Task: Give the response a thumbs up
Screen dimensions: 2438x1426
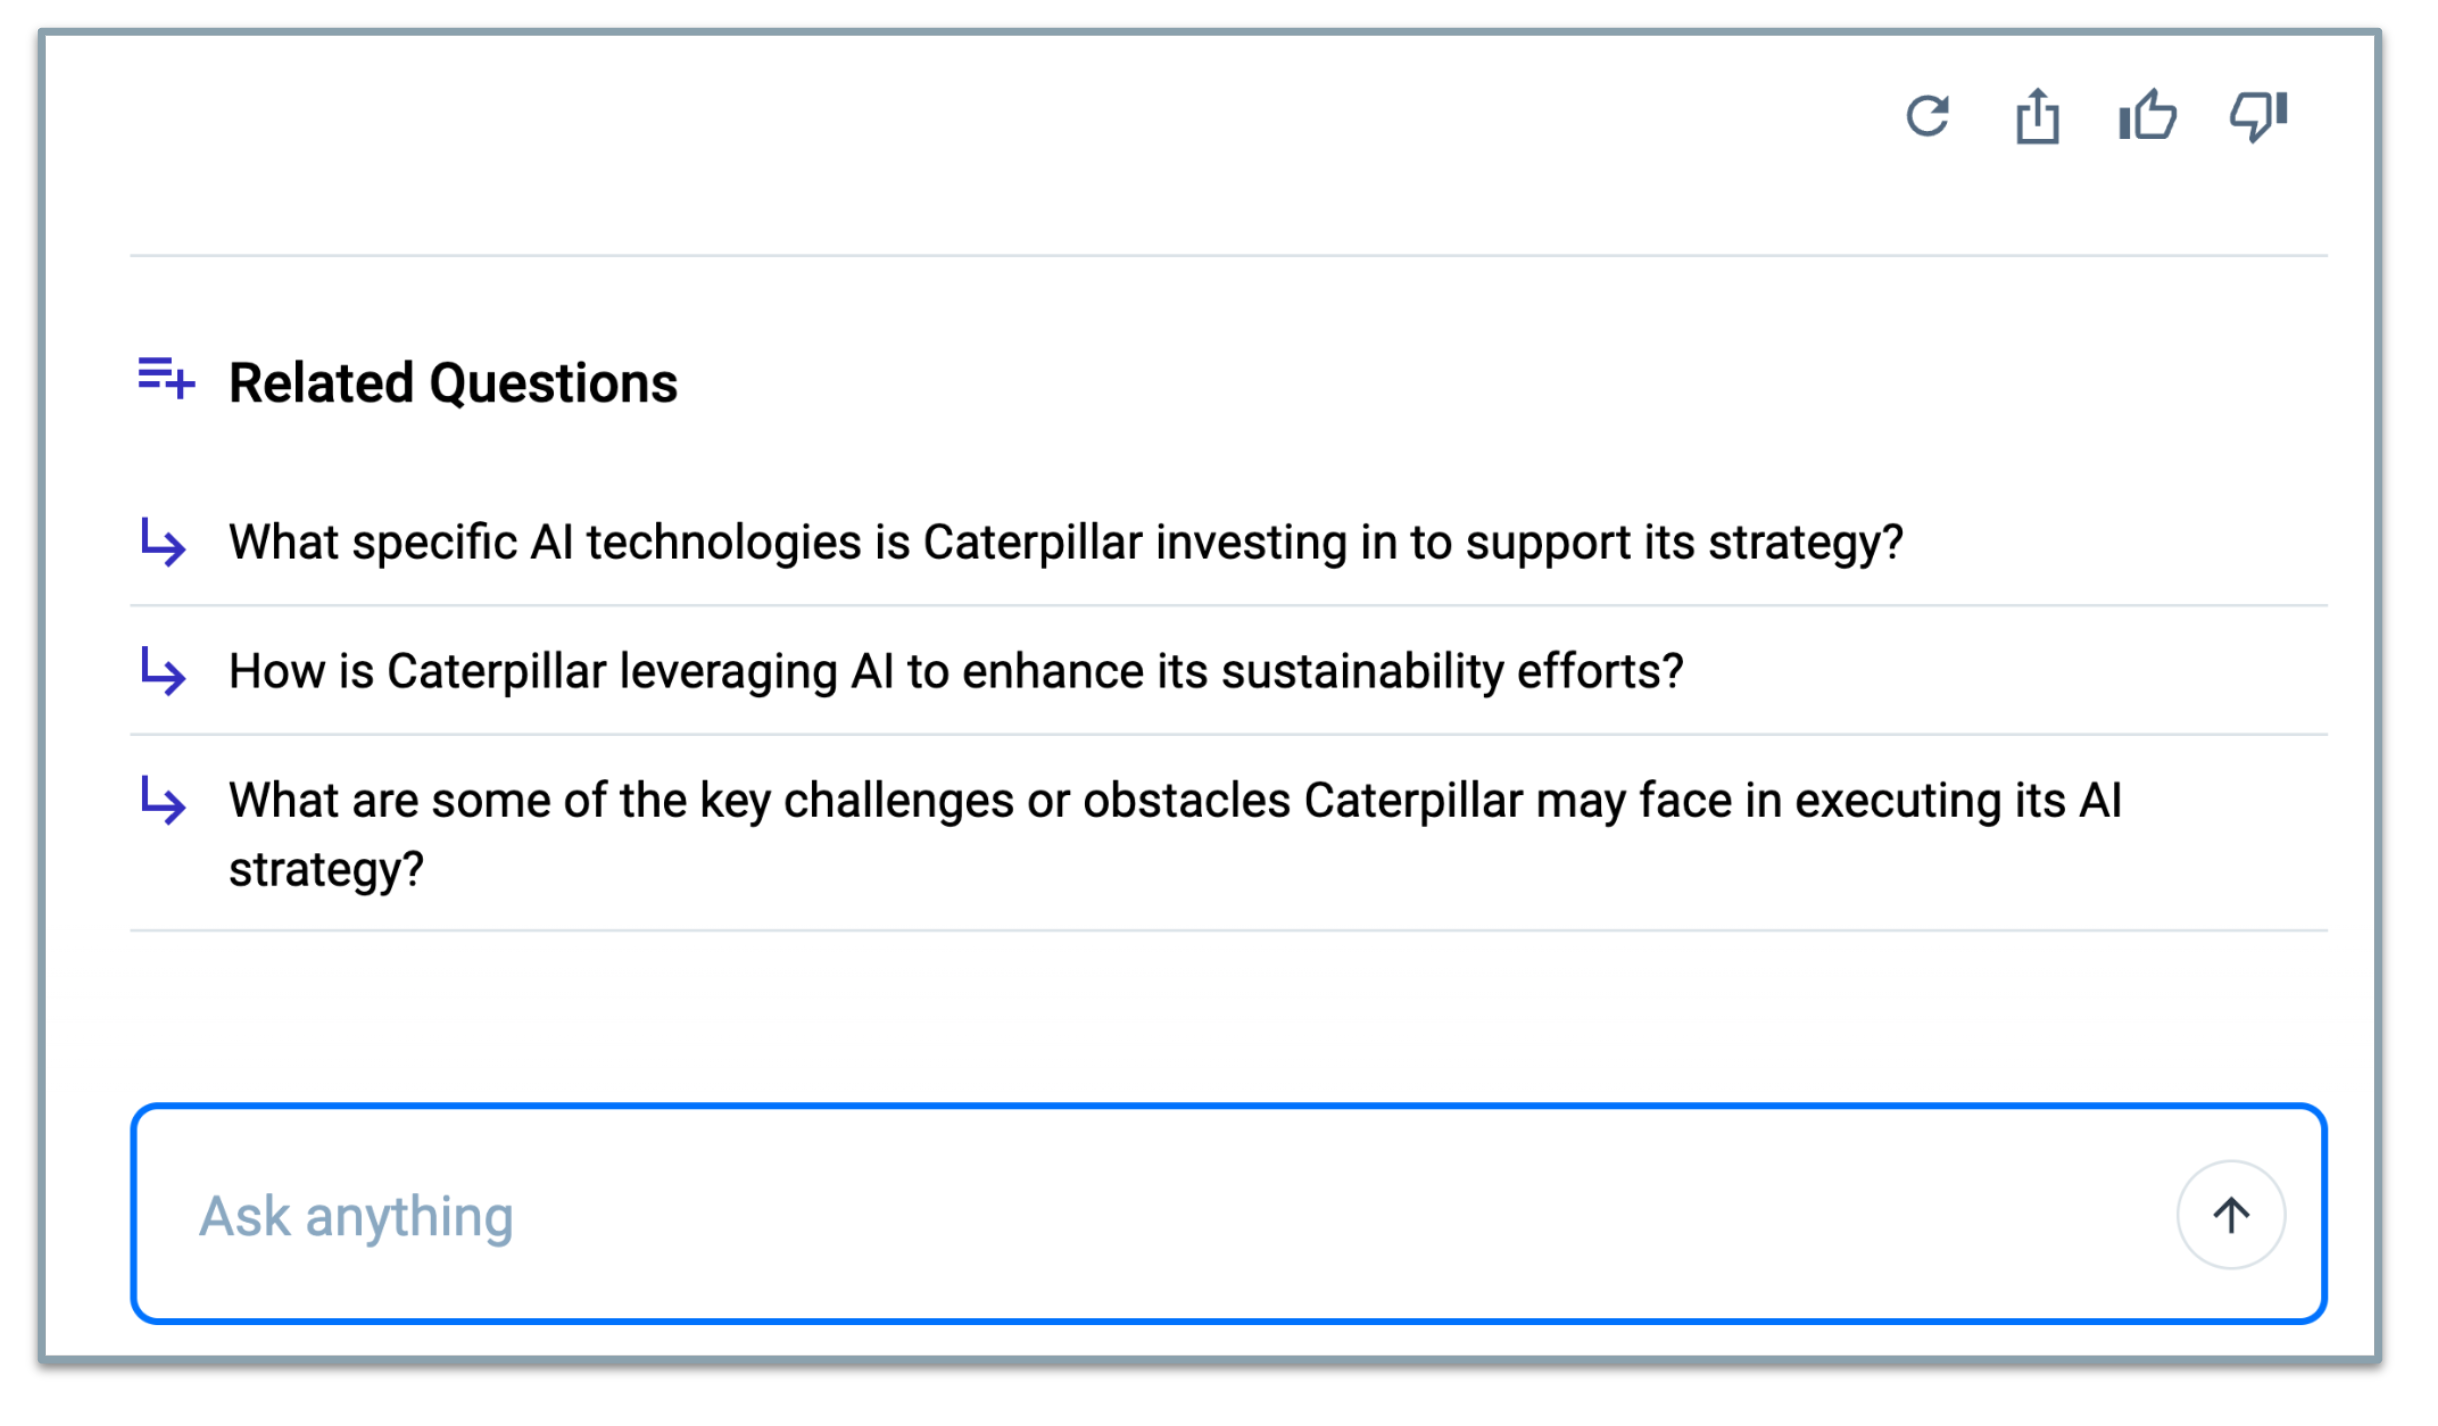Action: [x=2147, y=115]
